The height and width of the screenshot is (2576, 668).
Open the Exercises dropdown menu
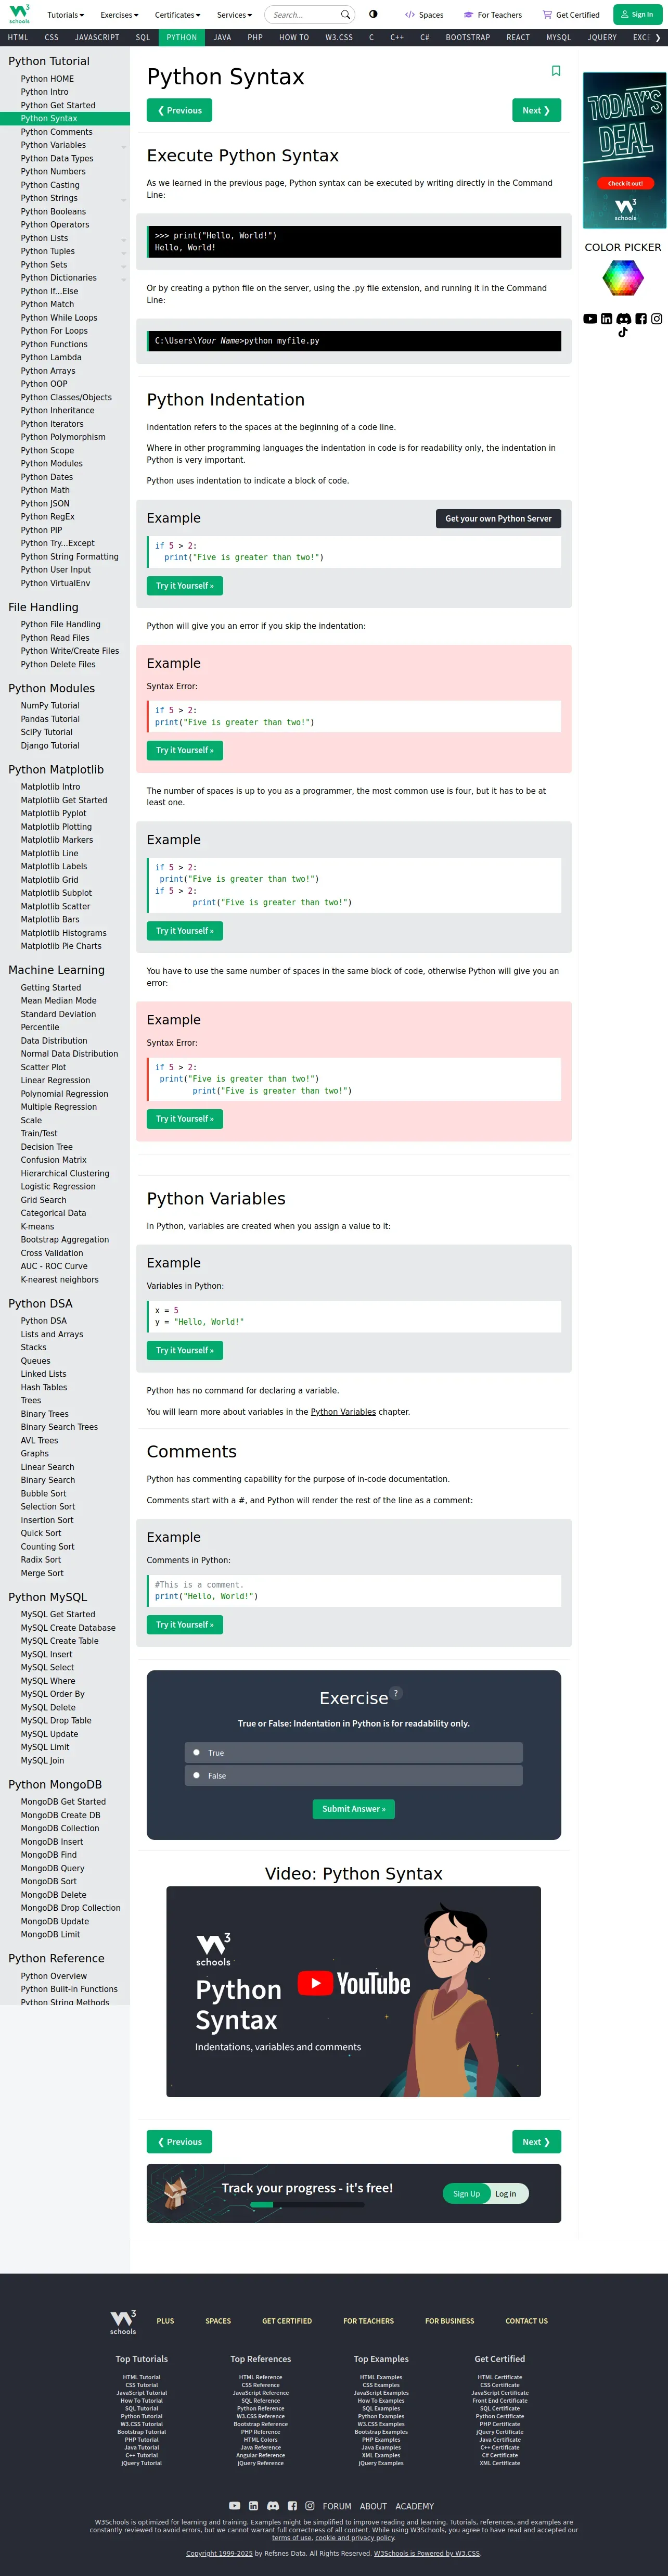[x=120, y=15]
